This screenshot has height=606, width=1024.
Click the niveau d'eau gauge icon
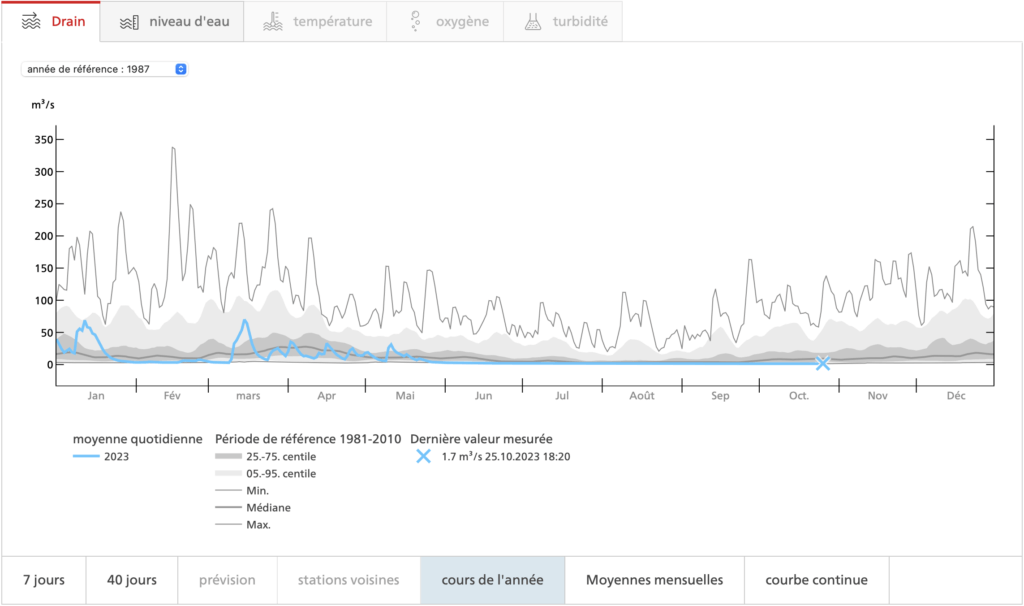[128, 21]
